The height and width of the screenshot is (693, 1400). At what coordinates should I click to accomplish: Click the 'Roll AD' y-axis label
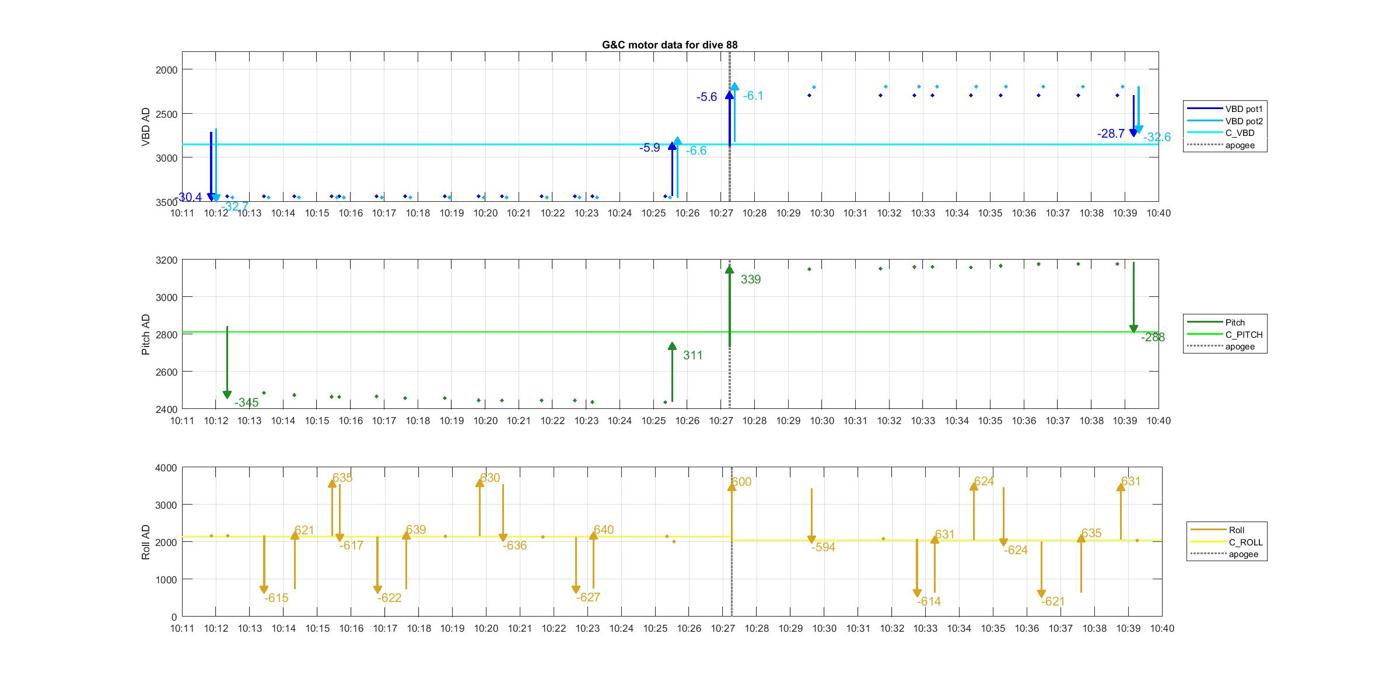(146, 541)
